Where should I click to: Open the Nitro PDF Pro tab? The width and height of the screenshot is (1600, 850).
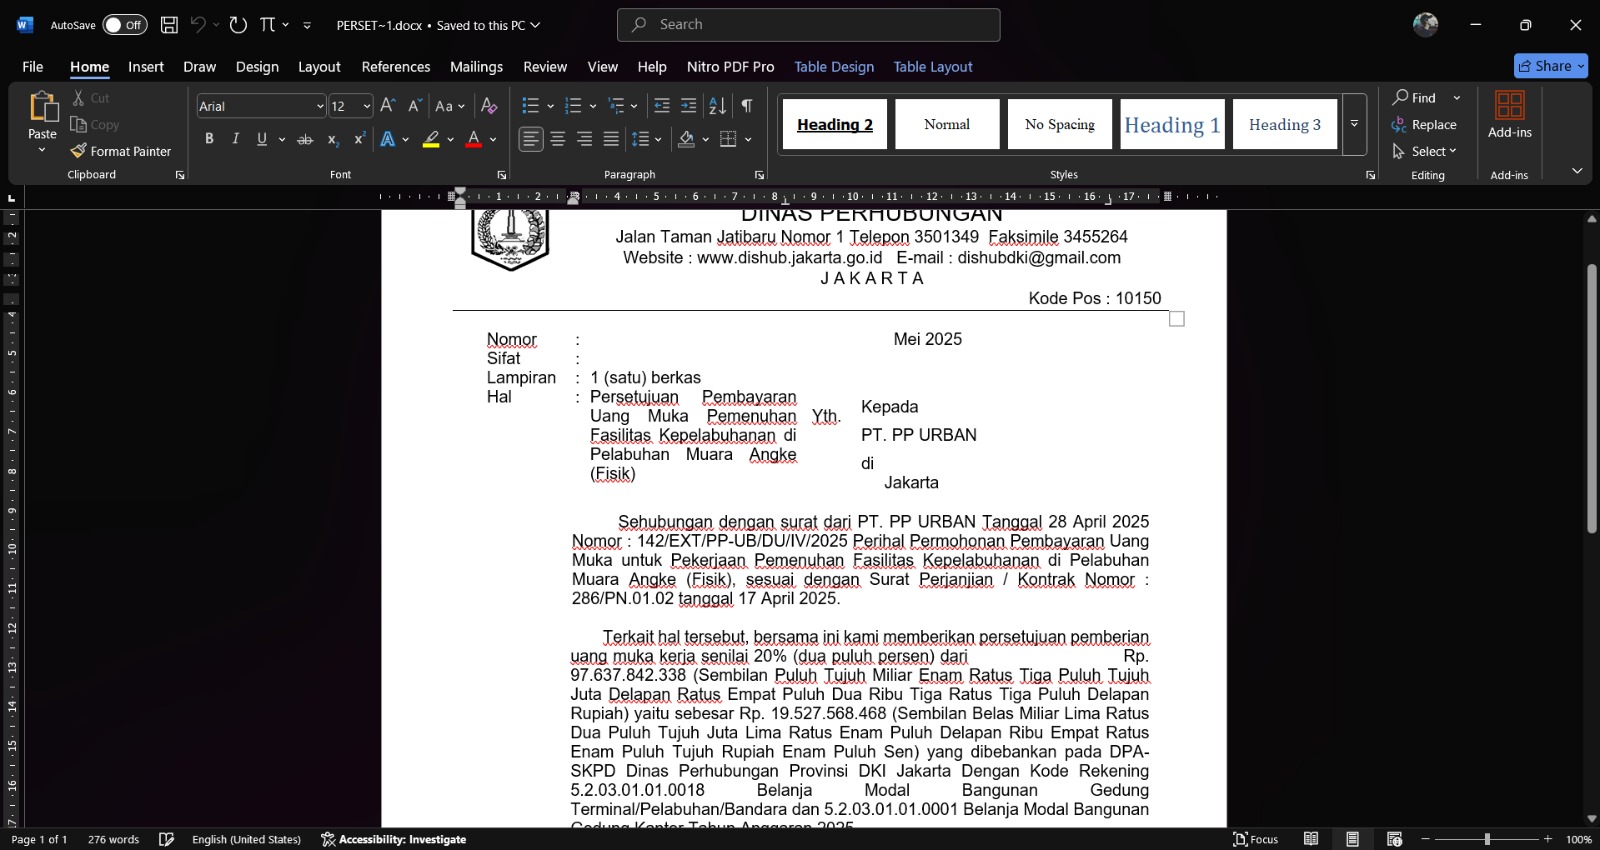pyautogui.click(x=730, y=67)
